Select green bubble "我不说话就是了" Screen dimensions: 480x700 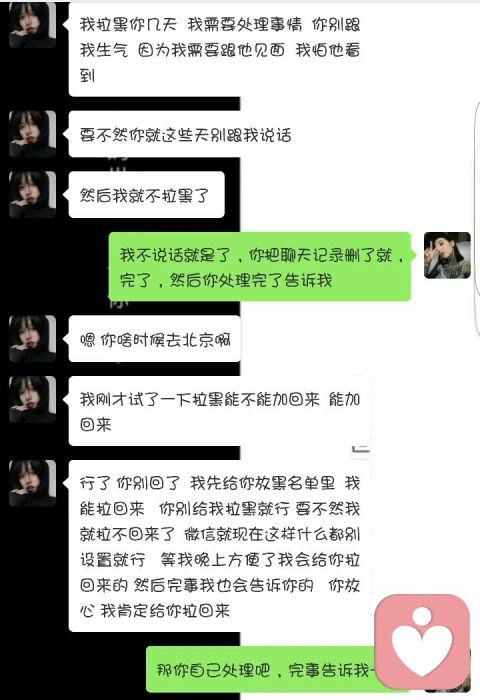tap(260, 267)
